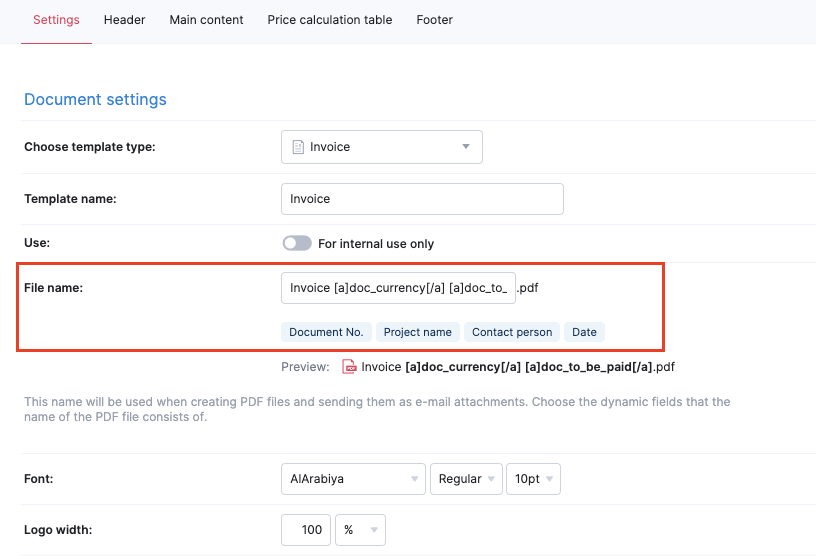Click the PDF file icon in preview
The height and width of the screenshot is (556, 816).
pyautogui.click(x=350, y=367)
